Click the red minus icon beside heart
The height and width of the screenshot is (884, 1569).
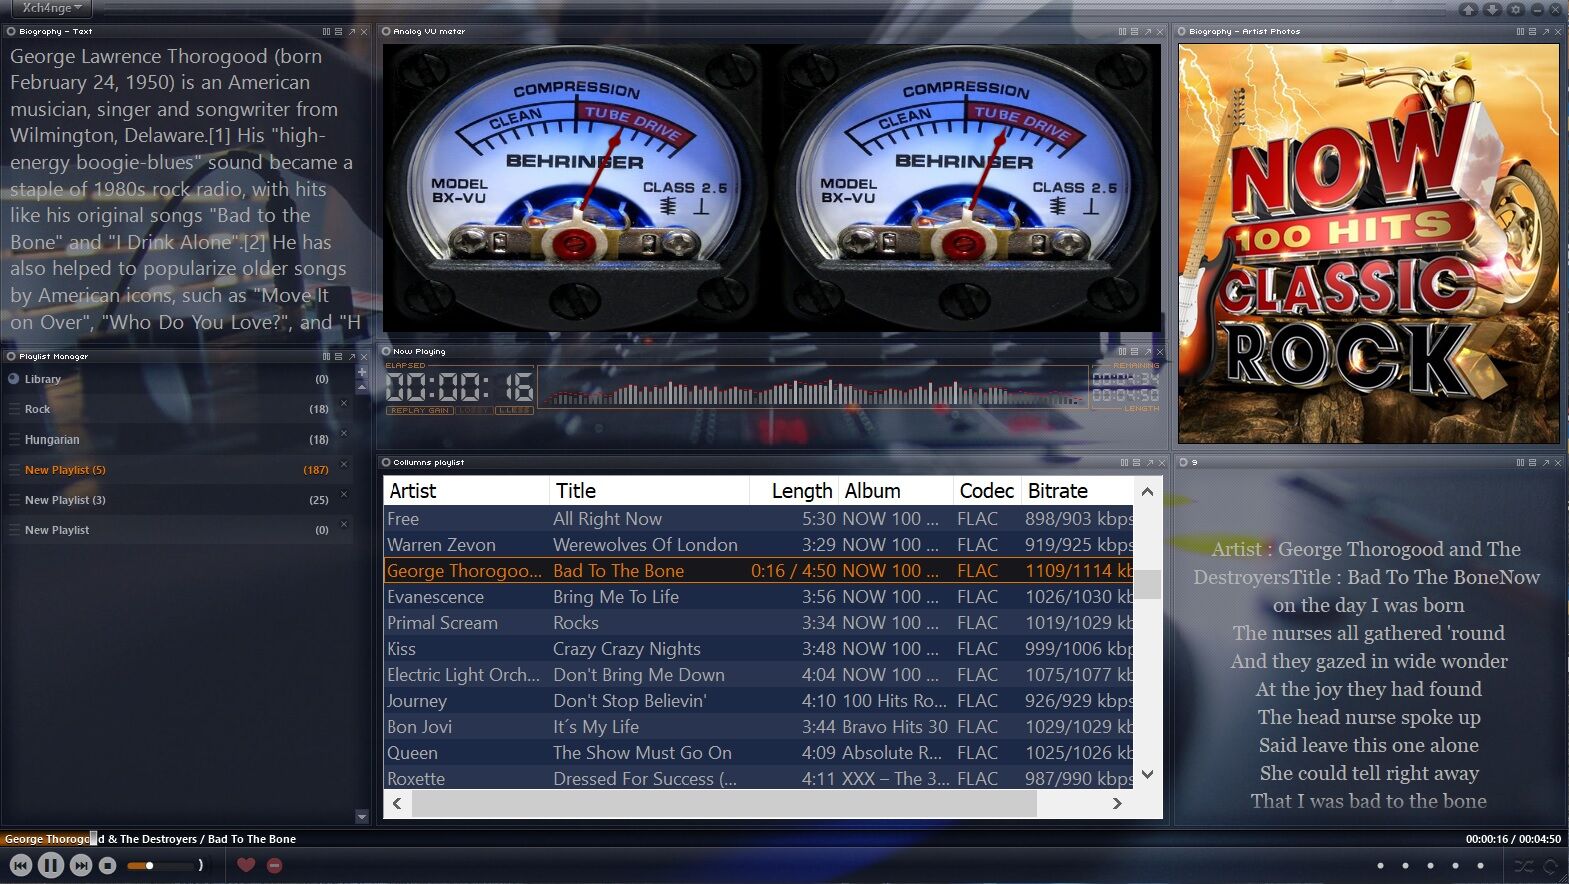(x=275, y=866)
